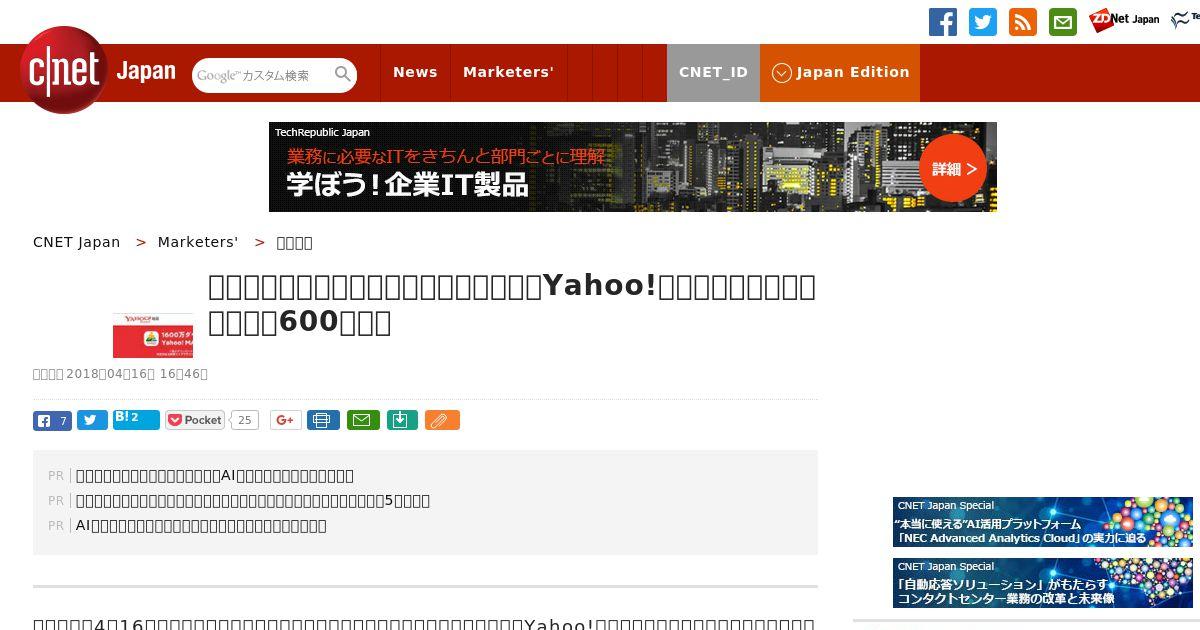
Task: Click the orange 詳細 button on banner
Action: pyautogui.click(x=953, y=168)
